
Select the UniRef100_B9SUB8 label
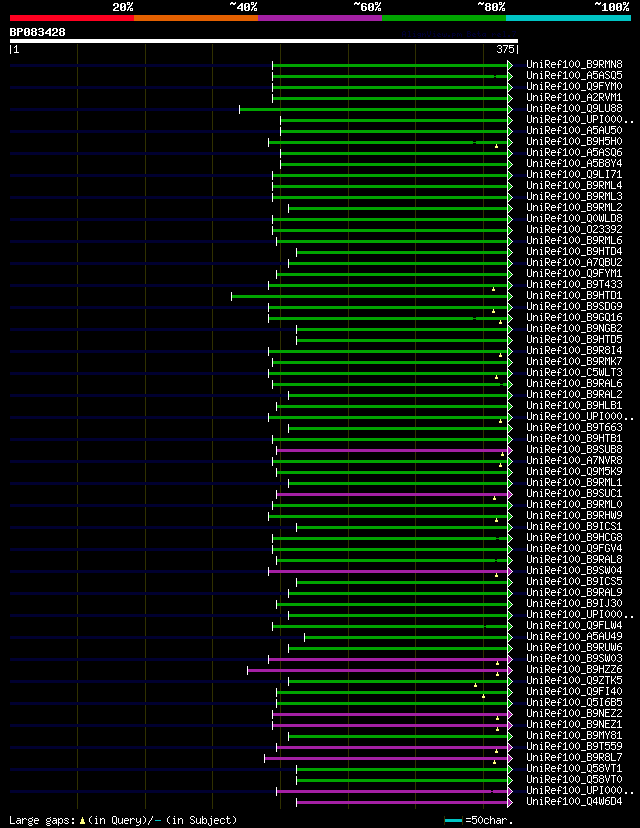(x=574, y=449)
